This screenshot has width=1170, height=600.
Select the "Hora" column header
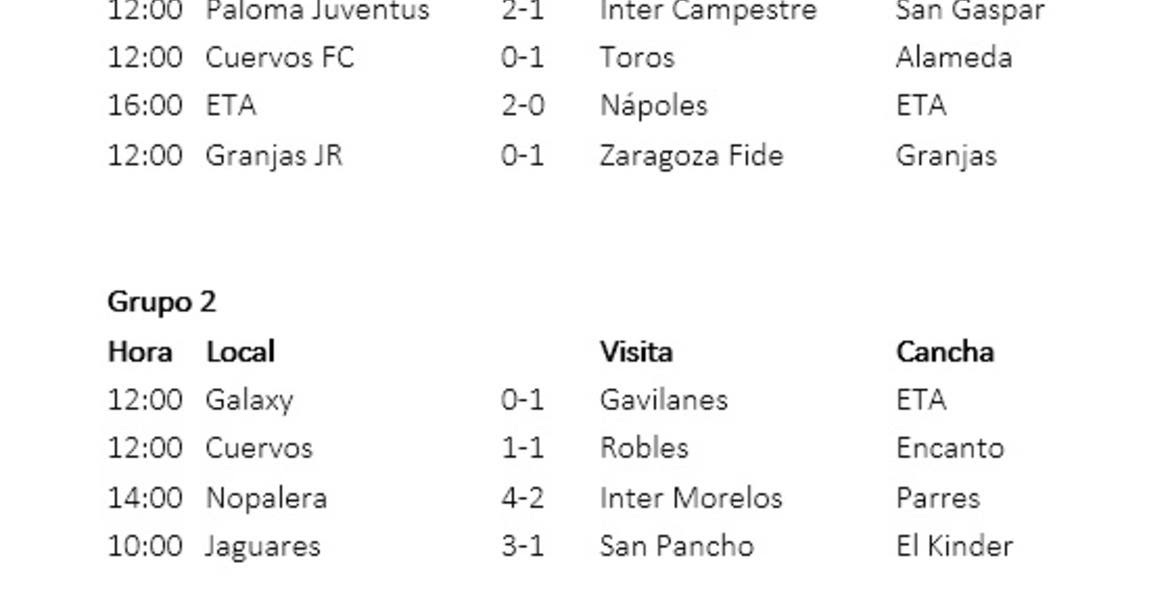point(139,352)
